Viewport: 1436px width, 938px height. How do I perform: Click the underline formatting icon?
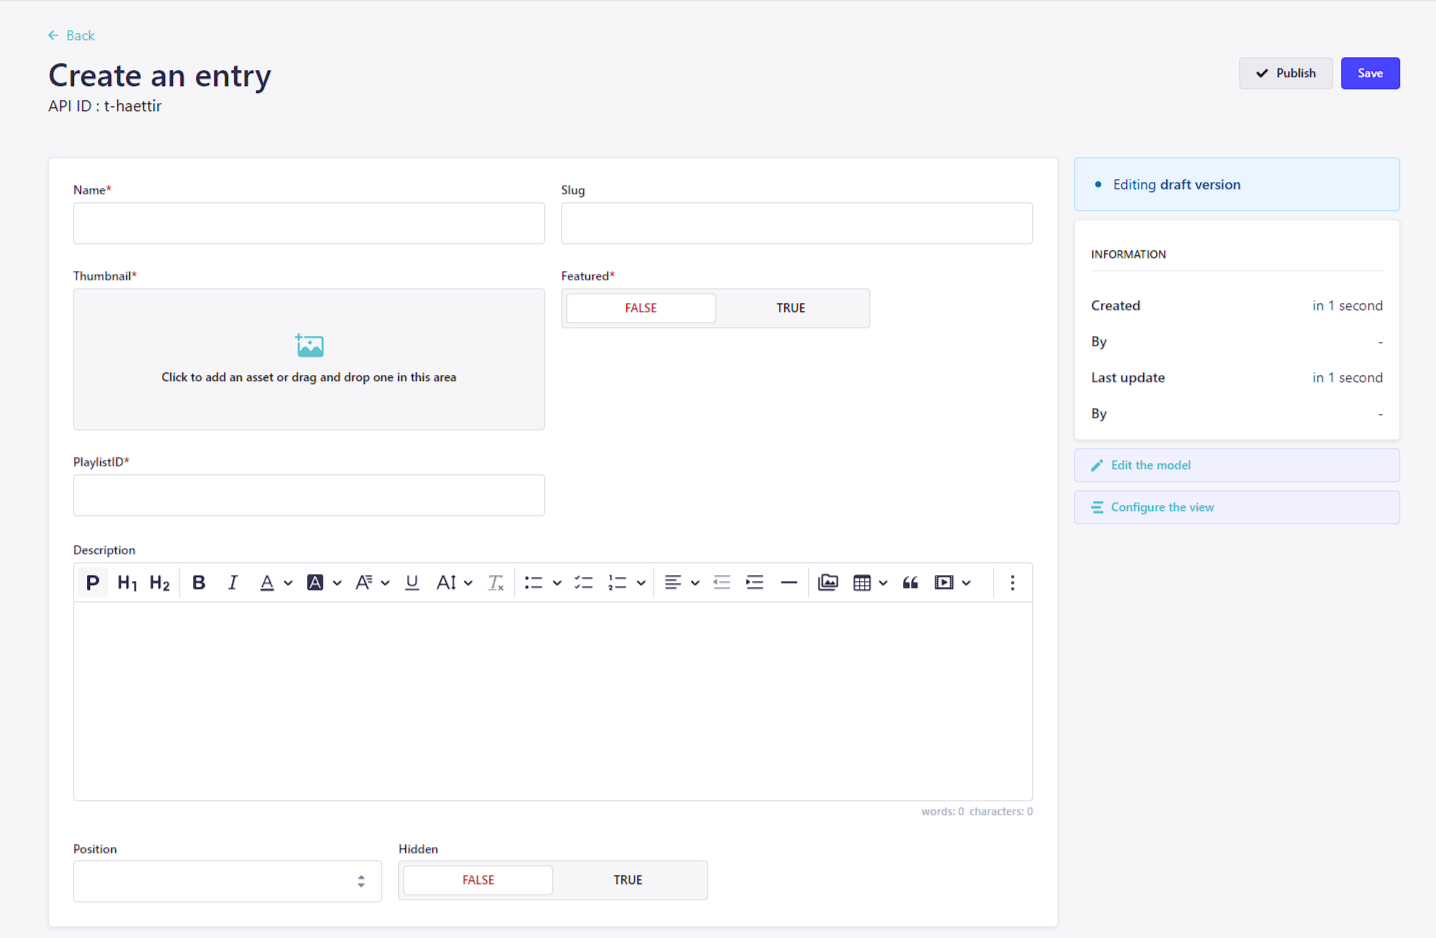[x=412, y=583]
